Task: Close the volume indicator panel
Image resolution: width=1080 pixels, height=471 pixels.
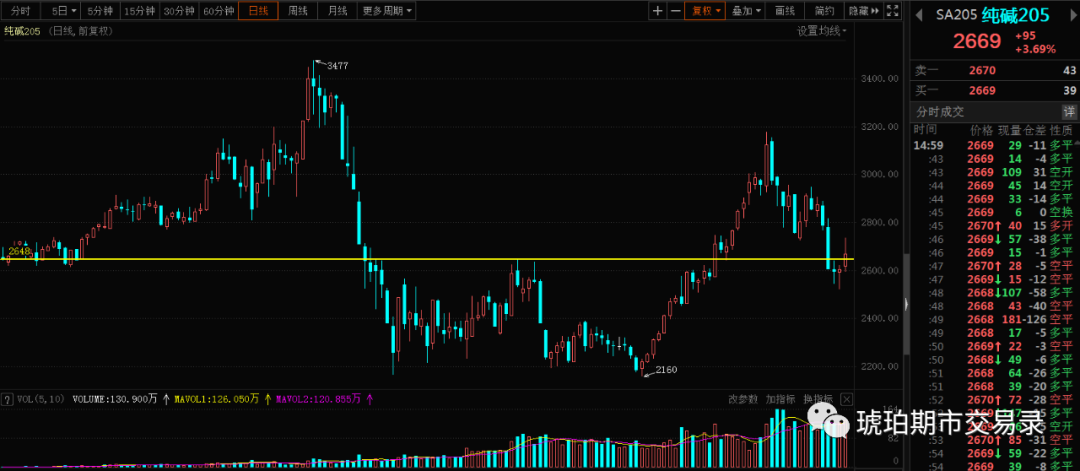Action: click(847, 399)
